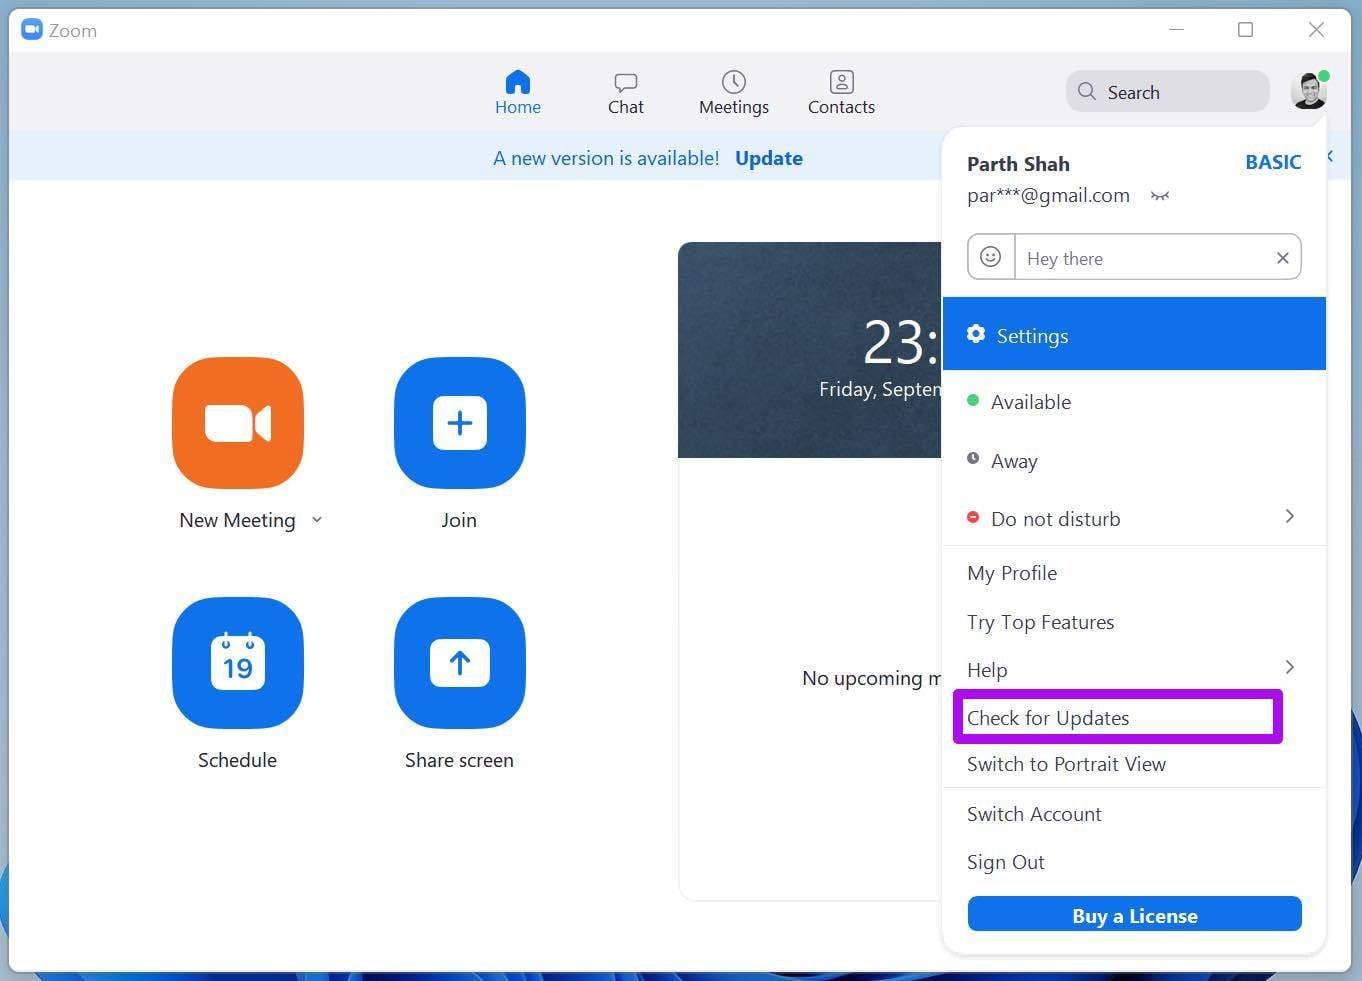This screenshot has height=981, width=1362.
Task: Go to the Contacts tab
Action: tap(841, 93)
